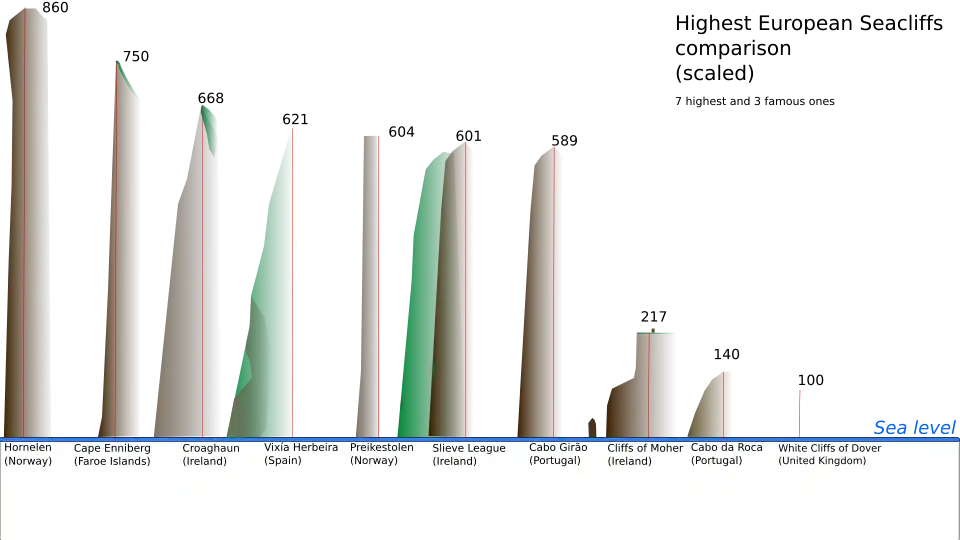This screenshot has height=540, width=960.
Task: Select the Cape Enniberg (Faroe Islands) label
Action: click(x=112, y=455)
